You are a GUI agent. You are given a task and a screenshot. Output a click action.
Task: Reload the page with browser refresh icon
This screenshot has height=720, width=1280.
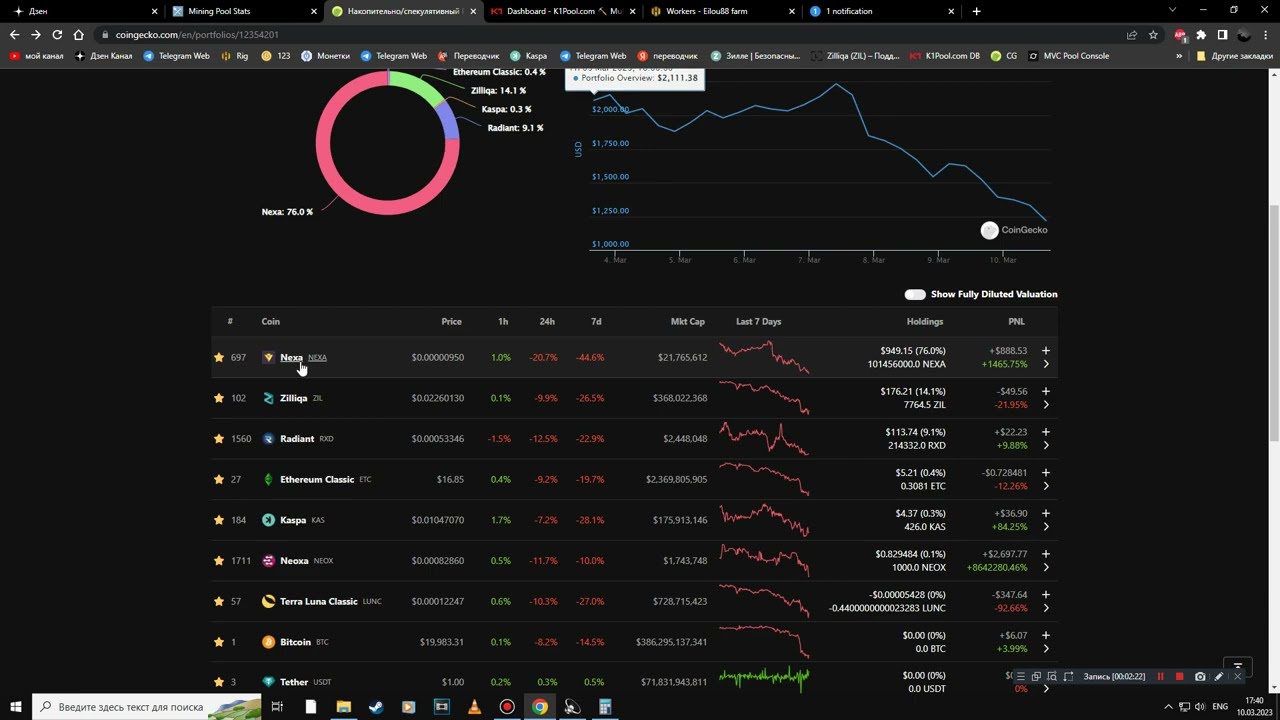coord(57,34)
